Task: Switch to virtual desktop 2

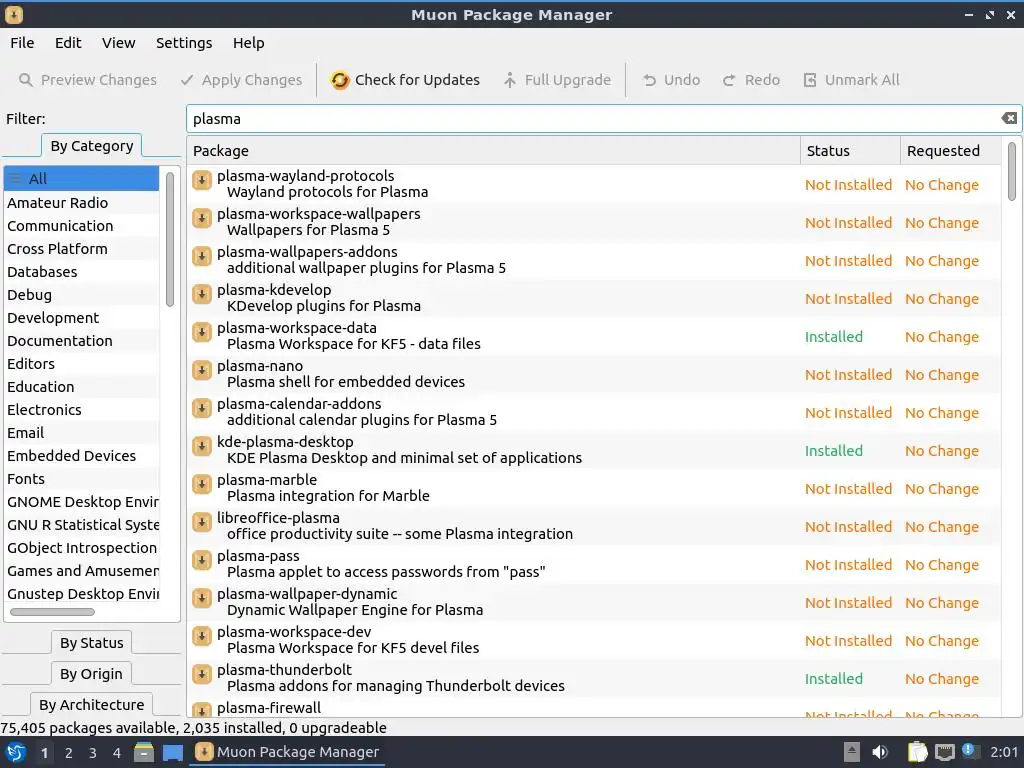Action: [x=69, y=753]
